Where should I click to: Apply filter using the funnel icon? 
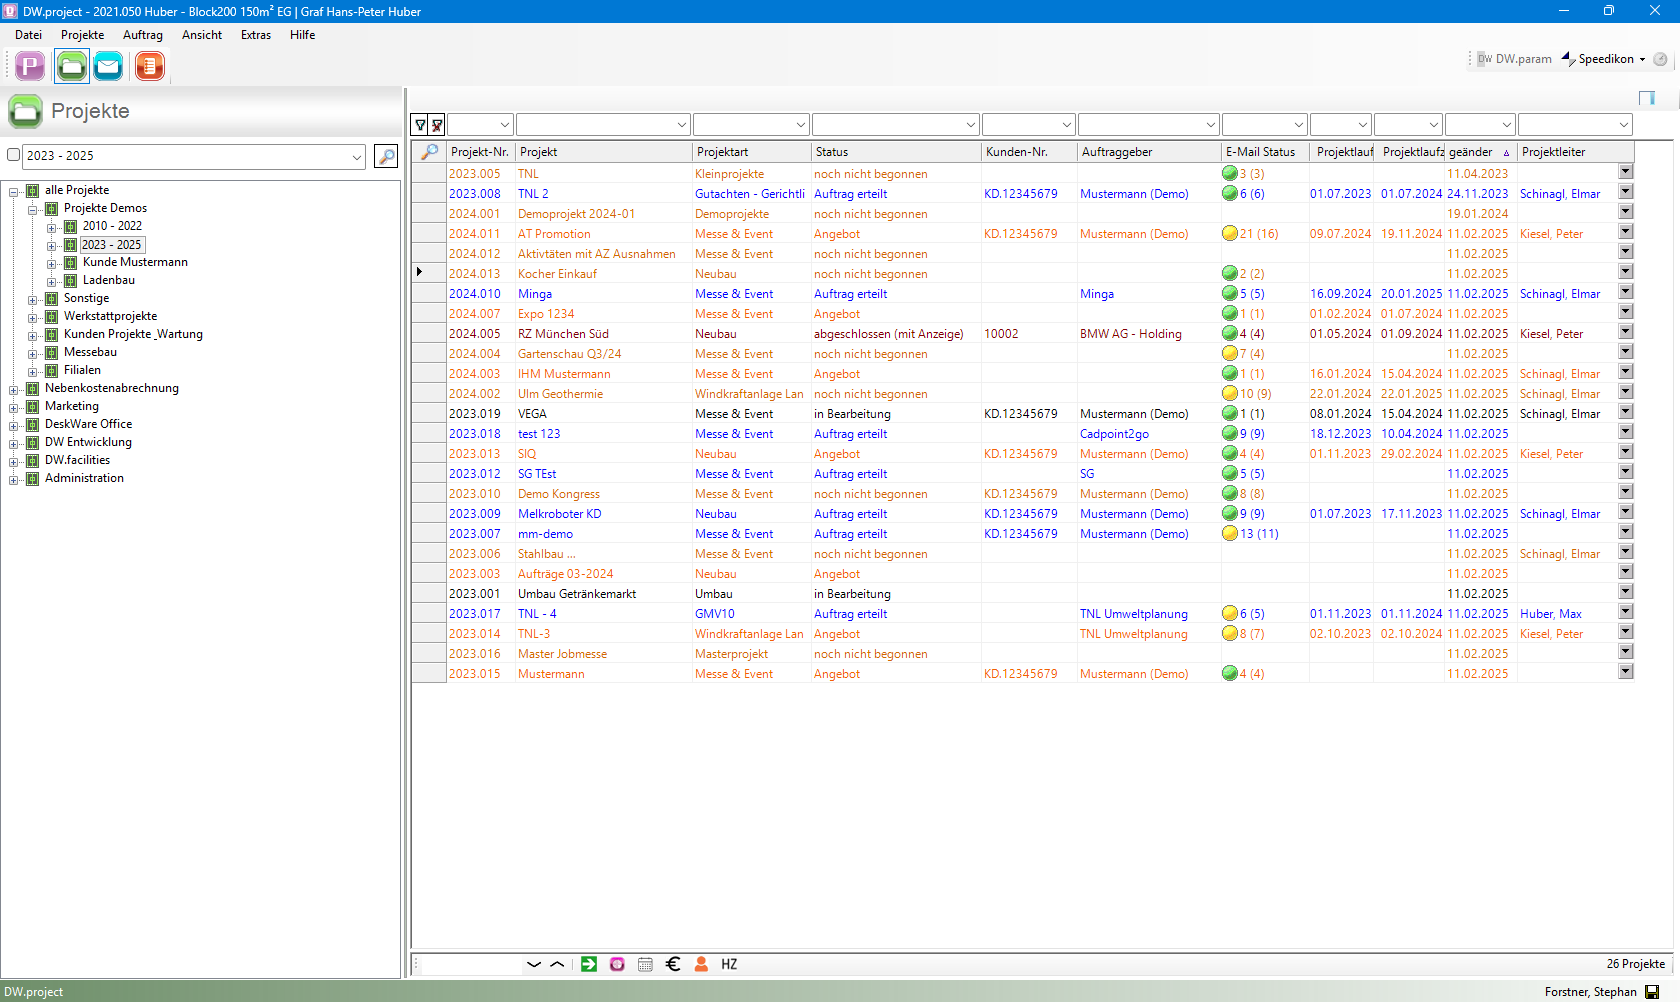click(x=421, y=125)
